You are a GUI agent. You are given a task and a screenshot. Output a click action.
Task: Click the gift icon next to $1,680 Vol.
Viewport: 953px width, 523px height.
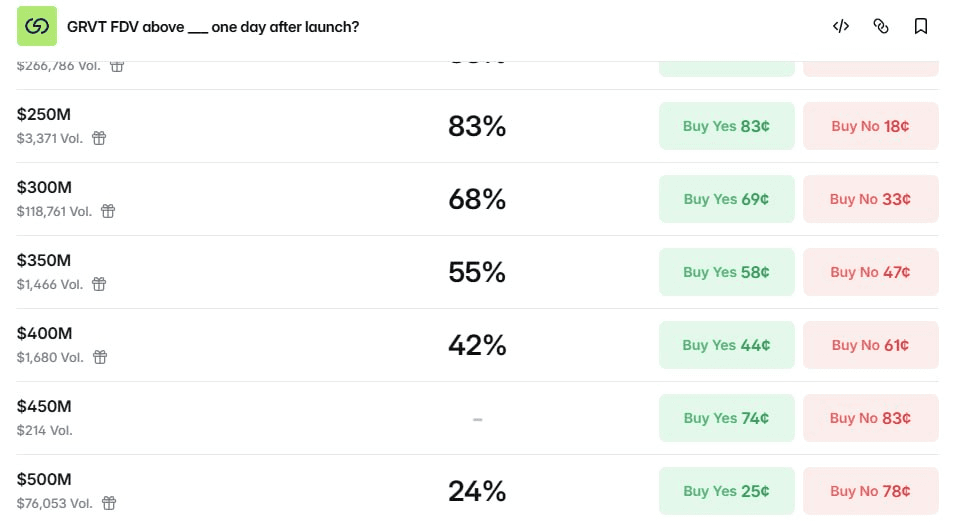(100, 357)
